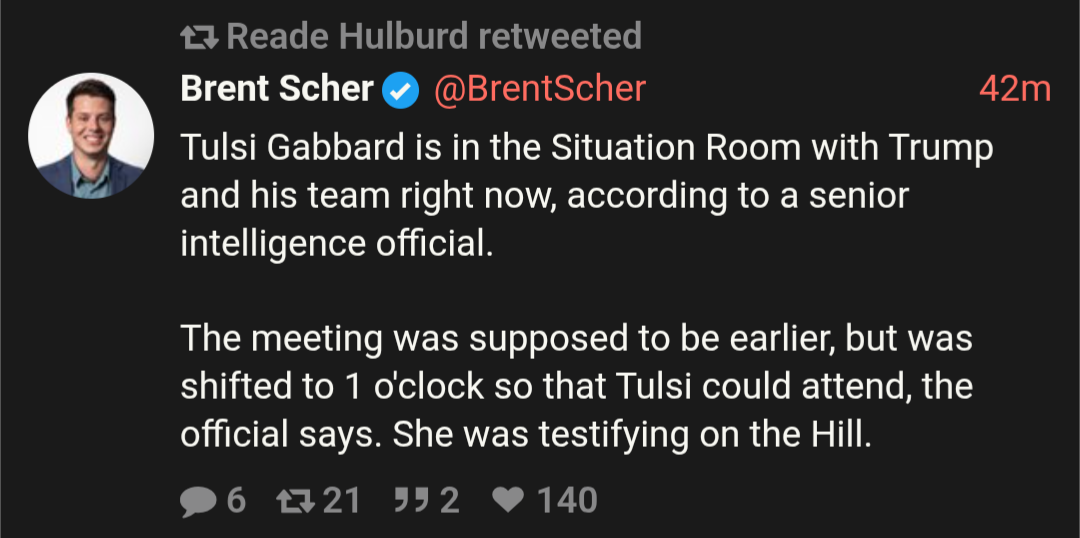Click the 'intelligence official.' text line
This screenshot has width=1080, height=538.
click(x=338, y=245)
